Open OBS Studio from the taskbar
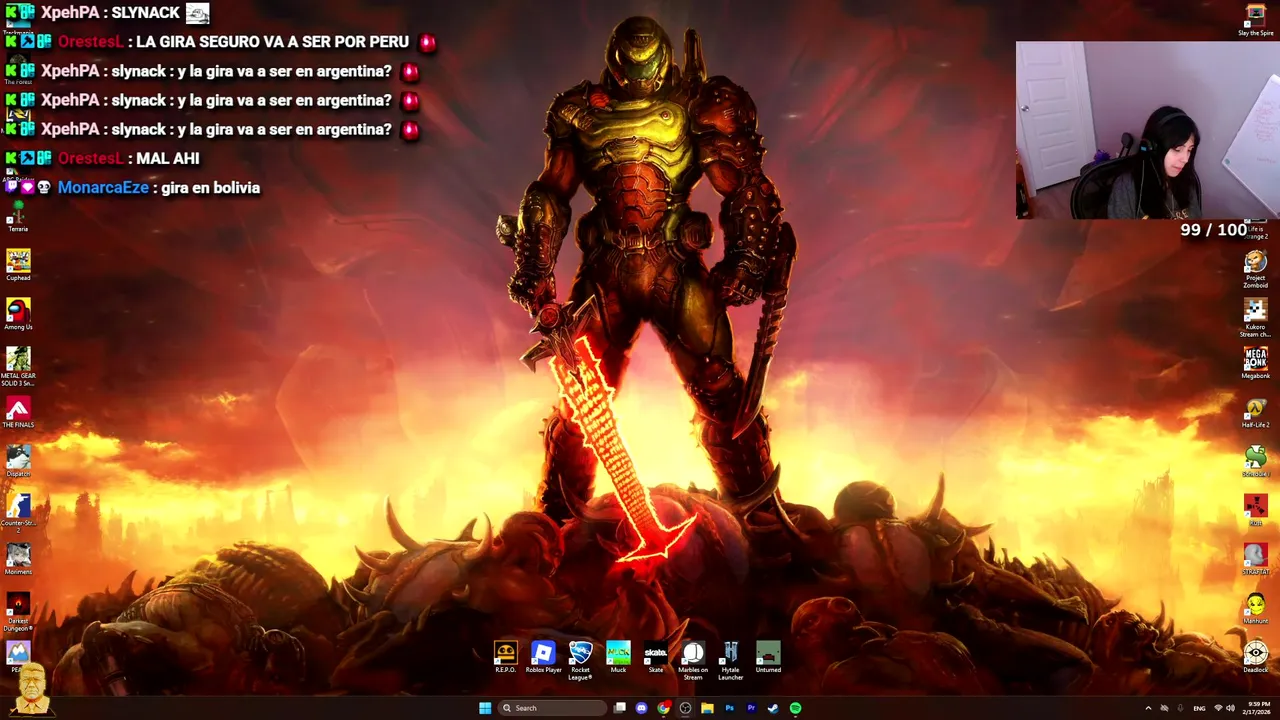The image size is (1280, 720). tap(685, 708)
